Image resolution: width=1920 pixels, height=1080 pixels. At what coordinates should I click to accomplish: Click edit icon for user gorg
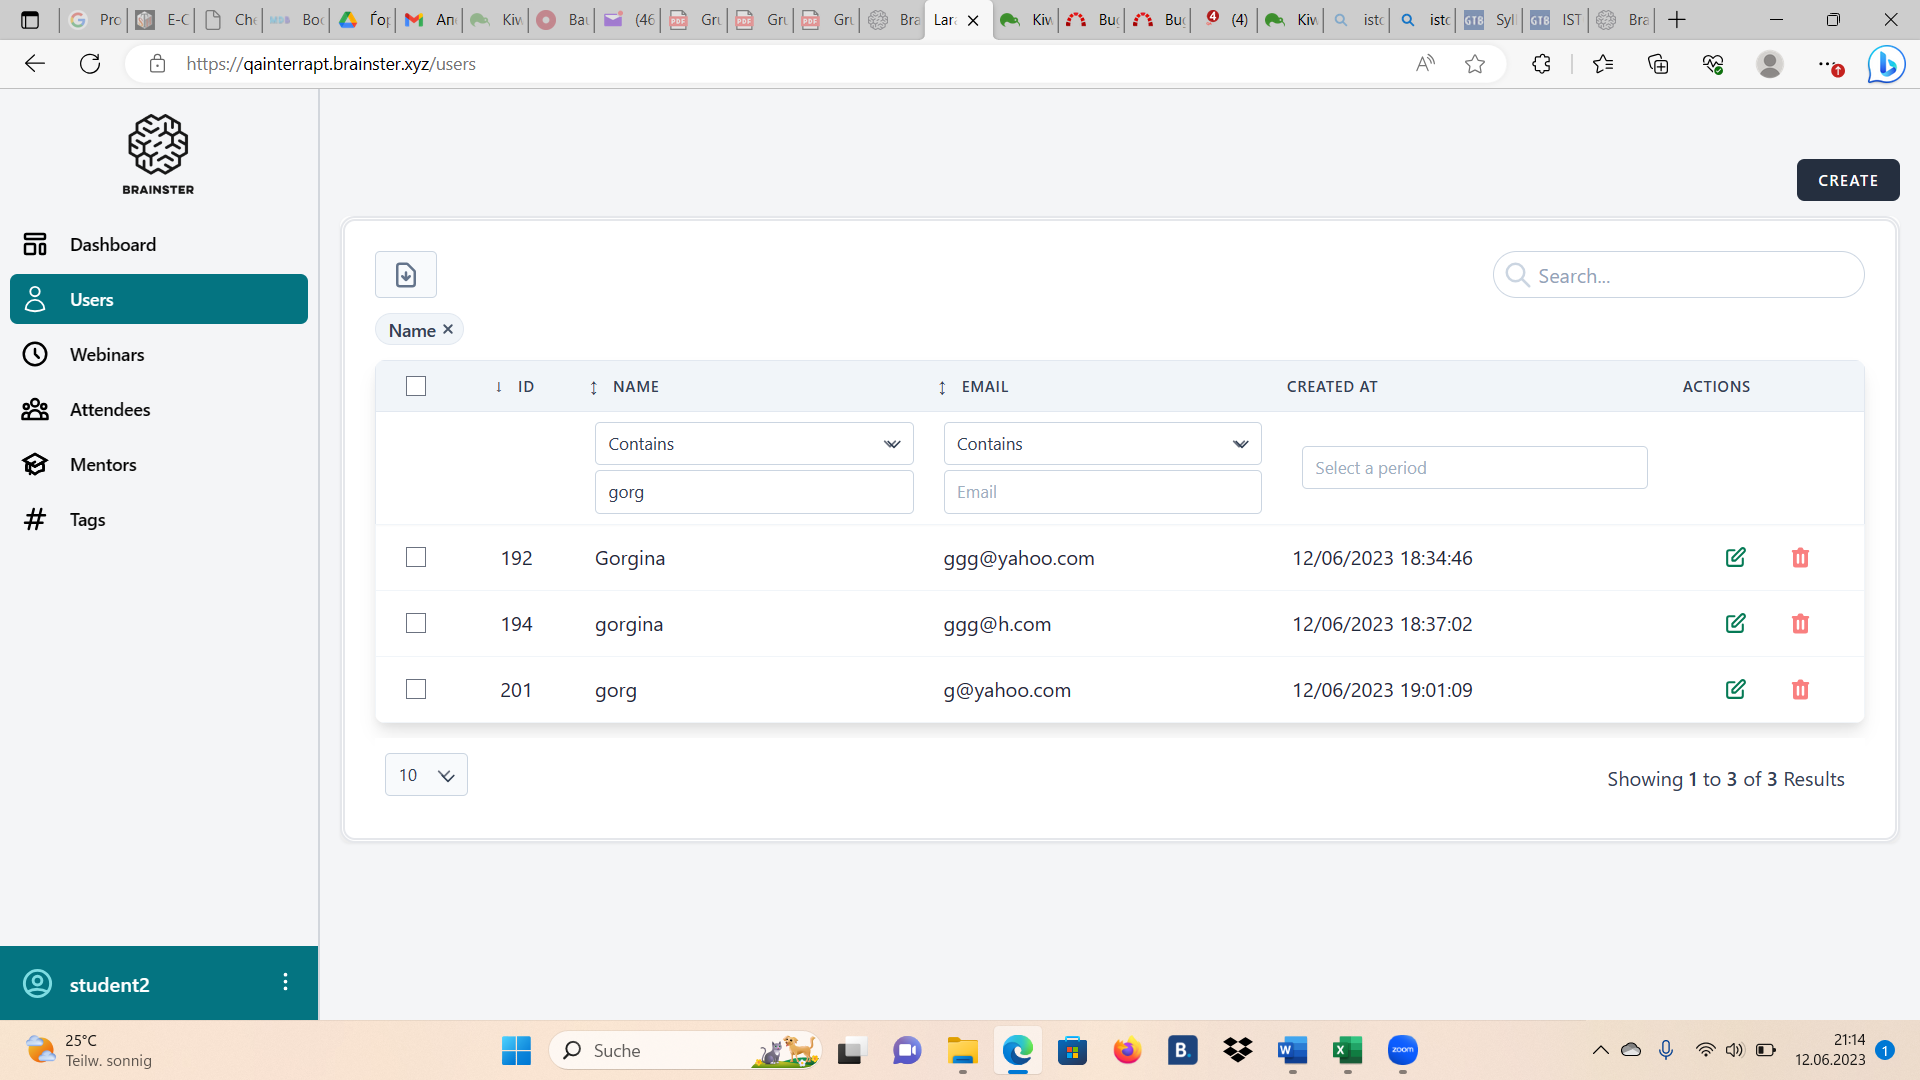(1735, 690)
